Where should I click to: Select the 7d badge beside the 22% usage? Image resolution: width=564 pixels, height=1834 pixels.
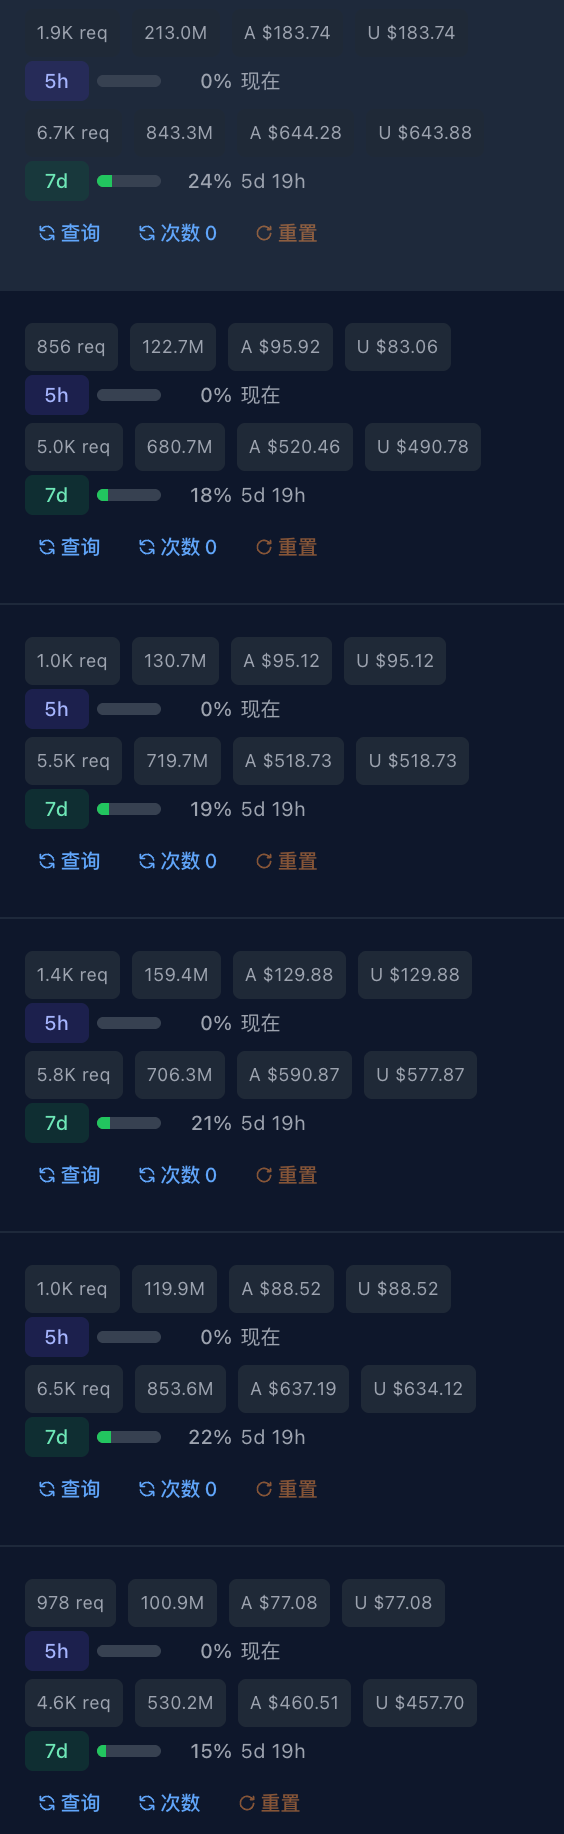pyautogui.click(x=57, y=1437)
